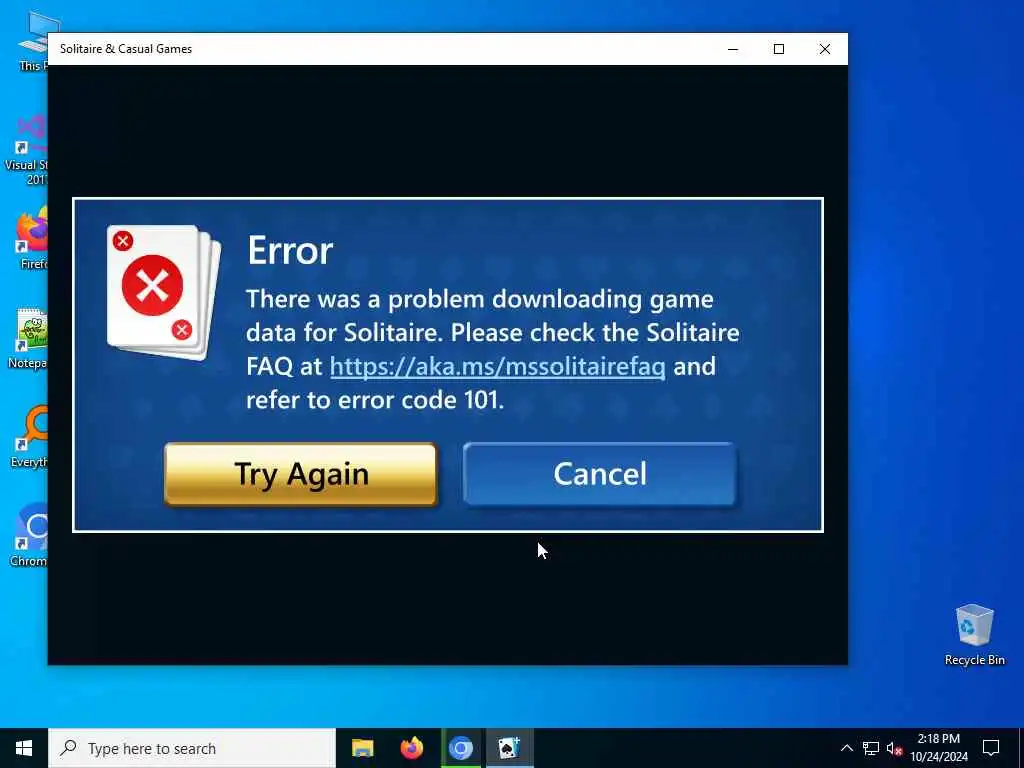The width and height of the screenshot is (1024, 768).
Task: Open the network status tray icon
Action: 871,748
